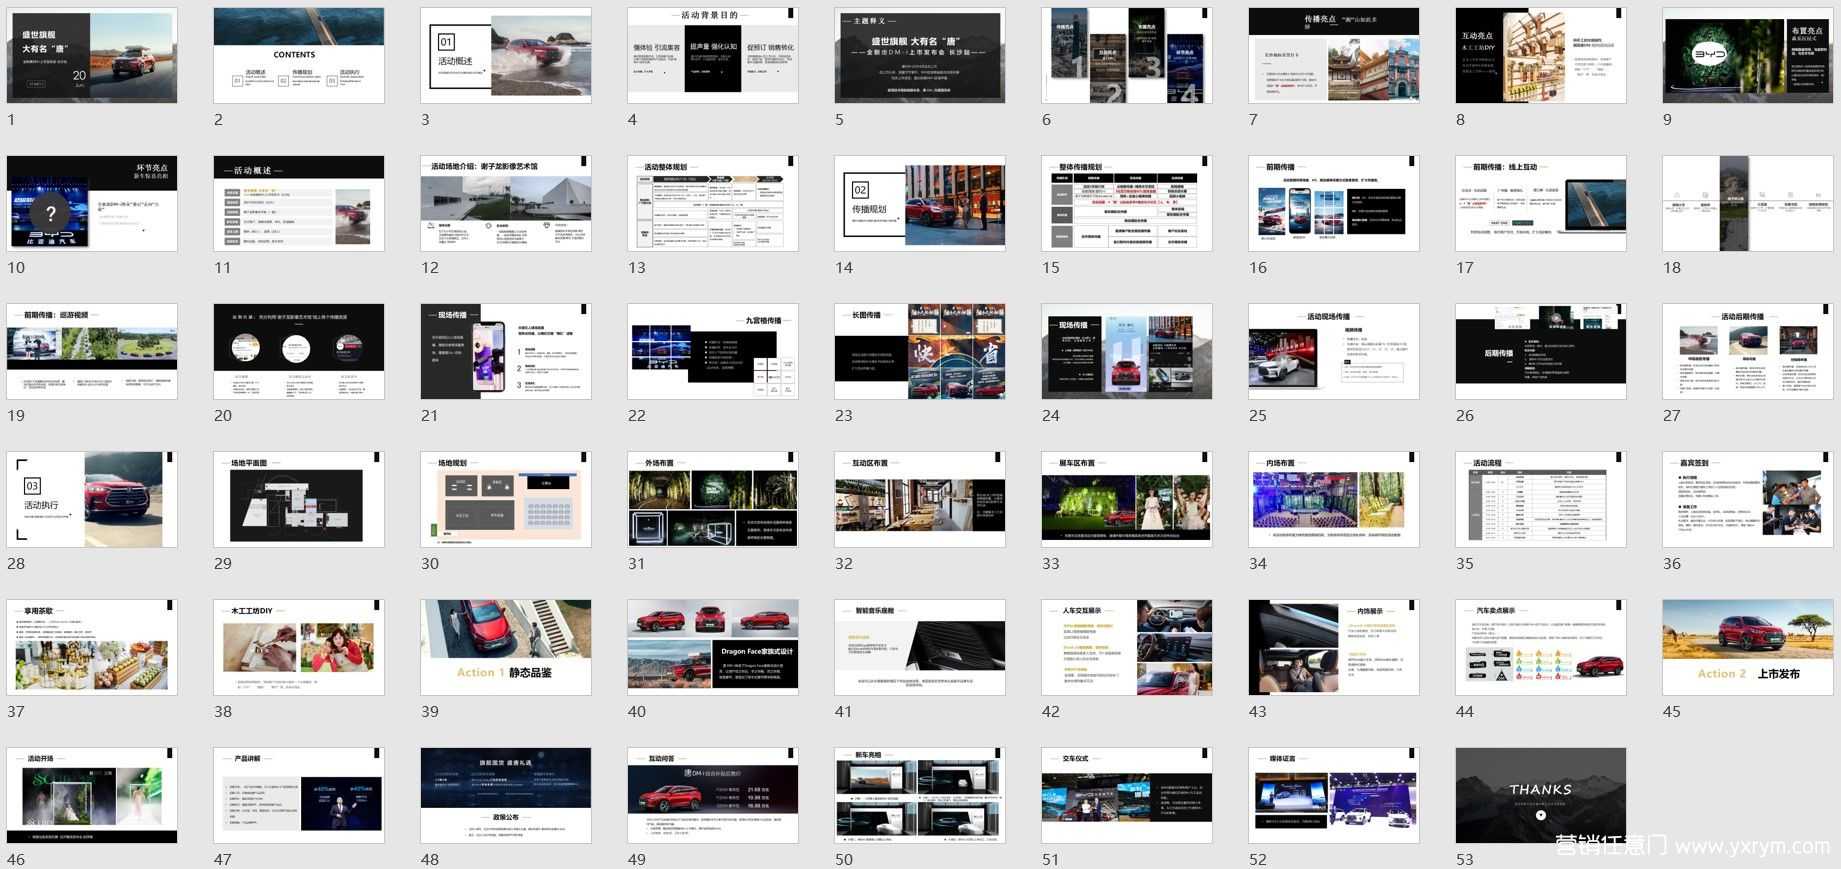Click slide 25 活动现场传播

(x=1334, y=351)
